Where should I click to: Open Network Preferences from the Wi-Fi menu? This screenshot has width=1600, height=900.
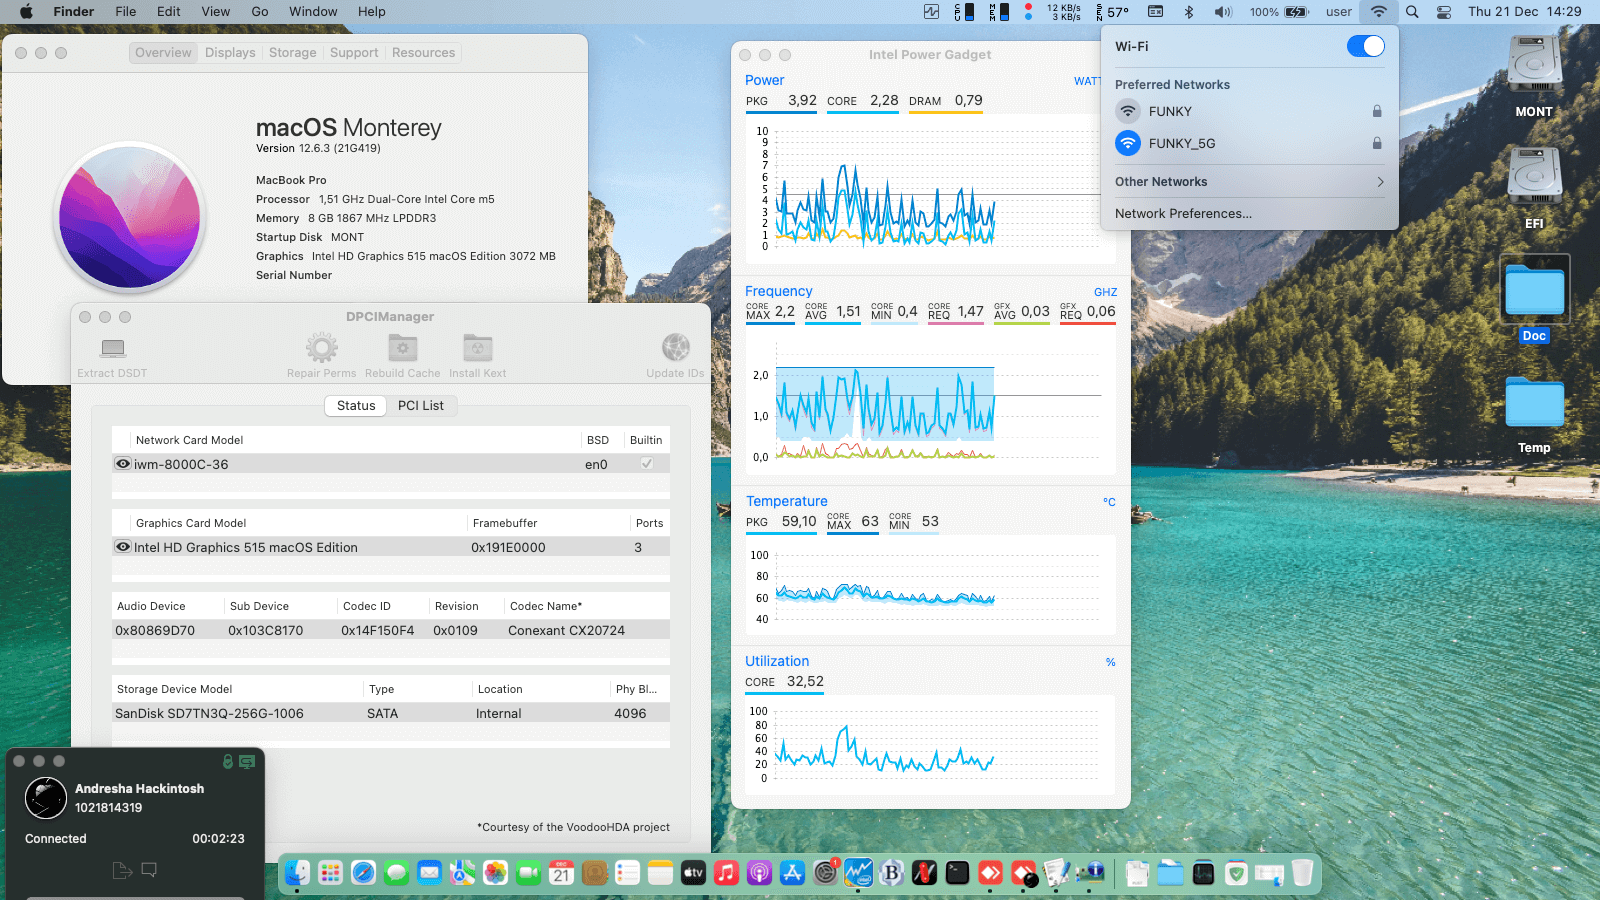[x=1184, y=213]
